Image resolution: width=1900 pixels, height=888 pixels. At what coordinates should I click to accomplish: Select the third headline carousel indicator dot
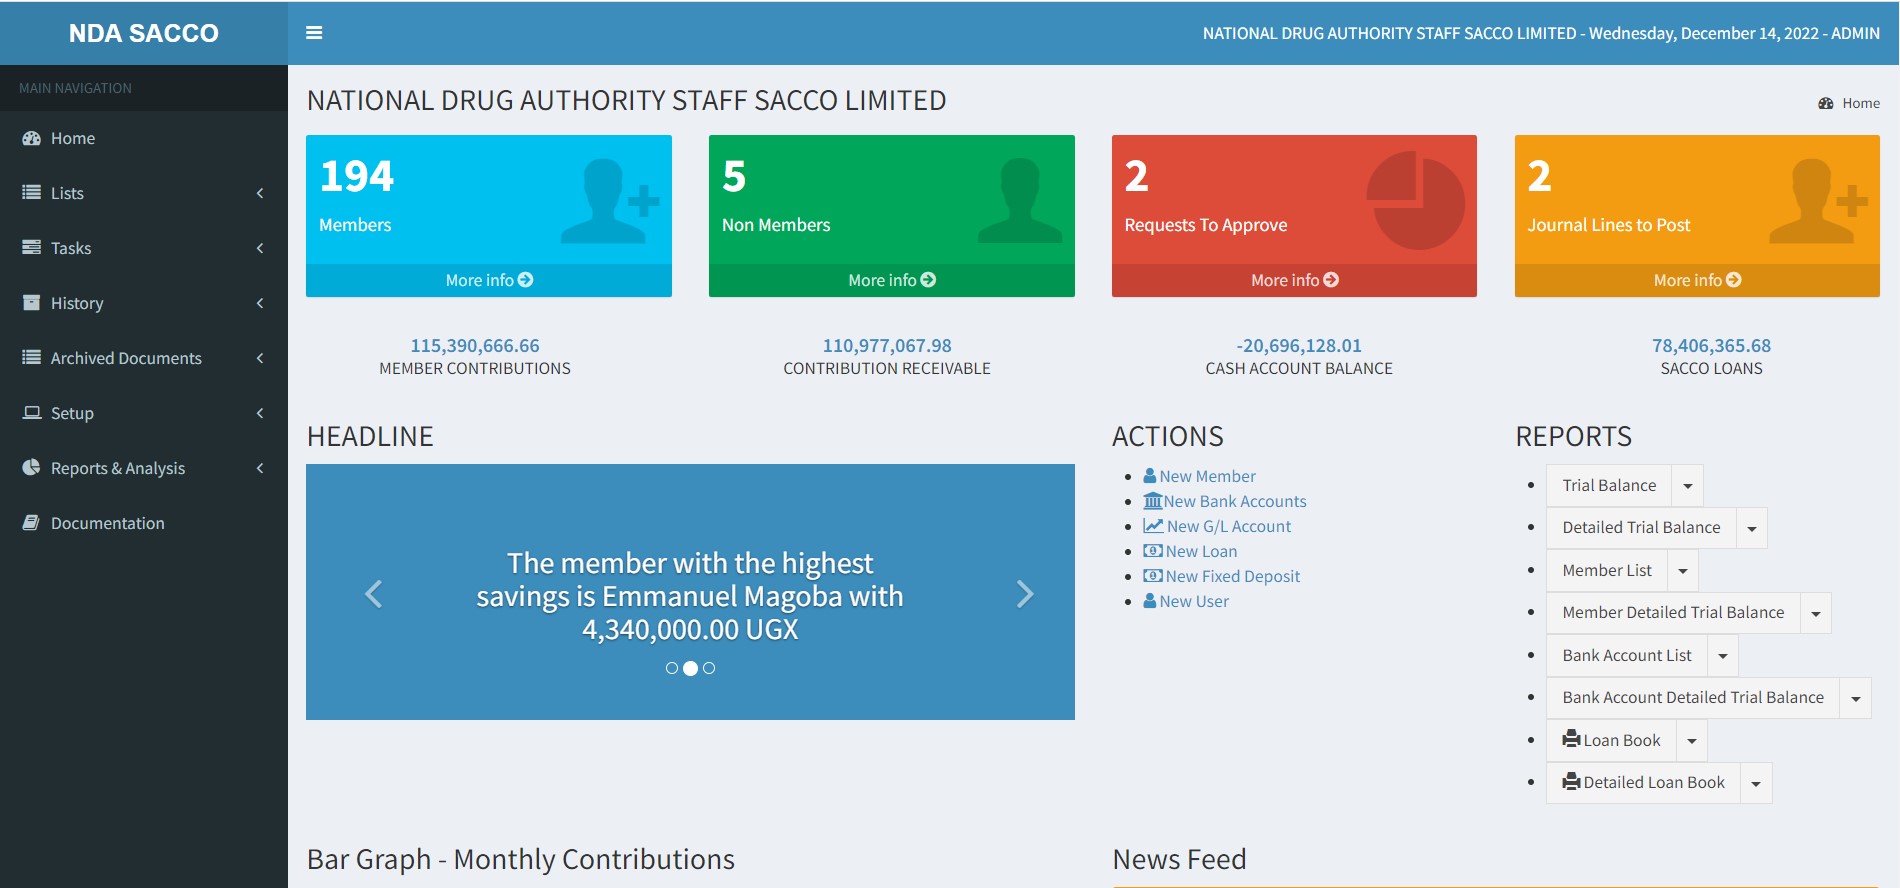click(709, 668)
